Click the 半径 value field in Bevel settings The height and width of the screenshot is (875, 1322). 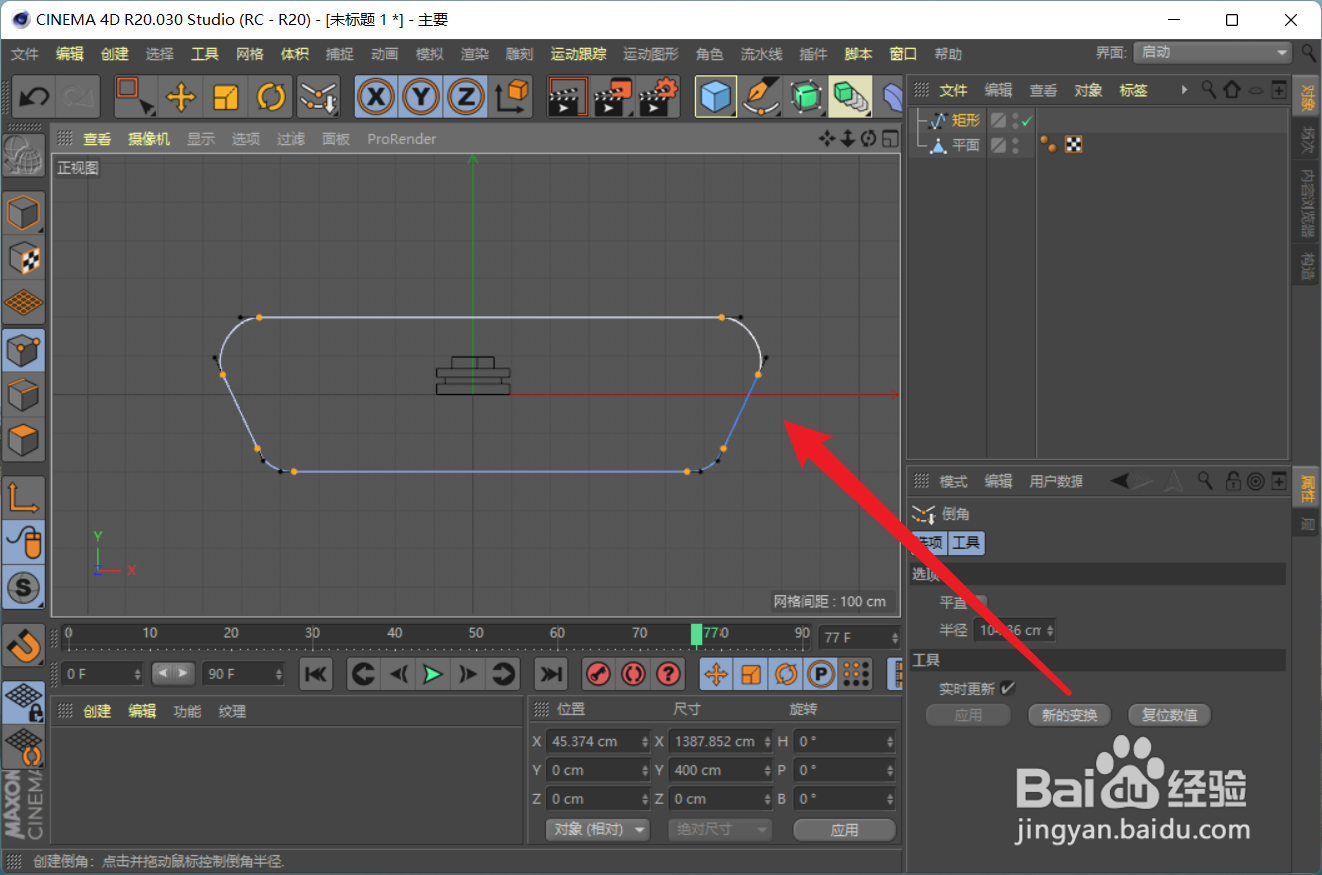point(1010,630)
